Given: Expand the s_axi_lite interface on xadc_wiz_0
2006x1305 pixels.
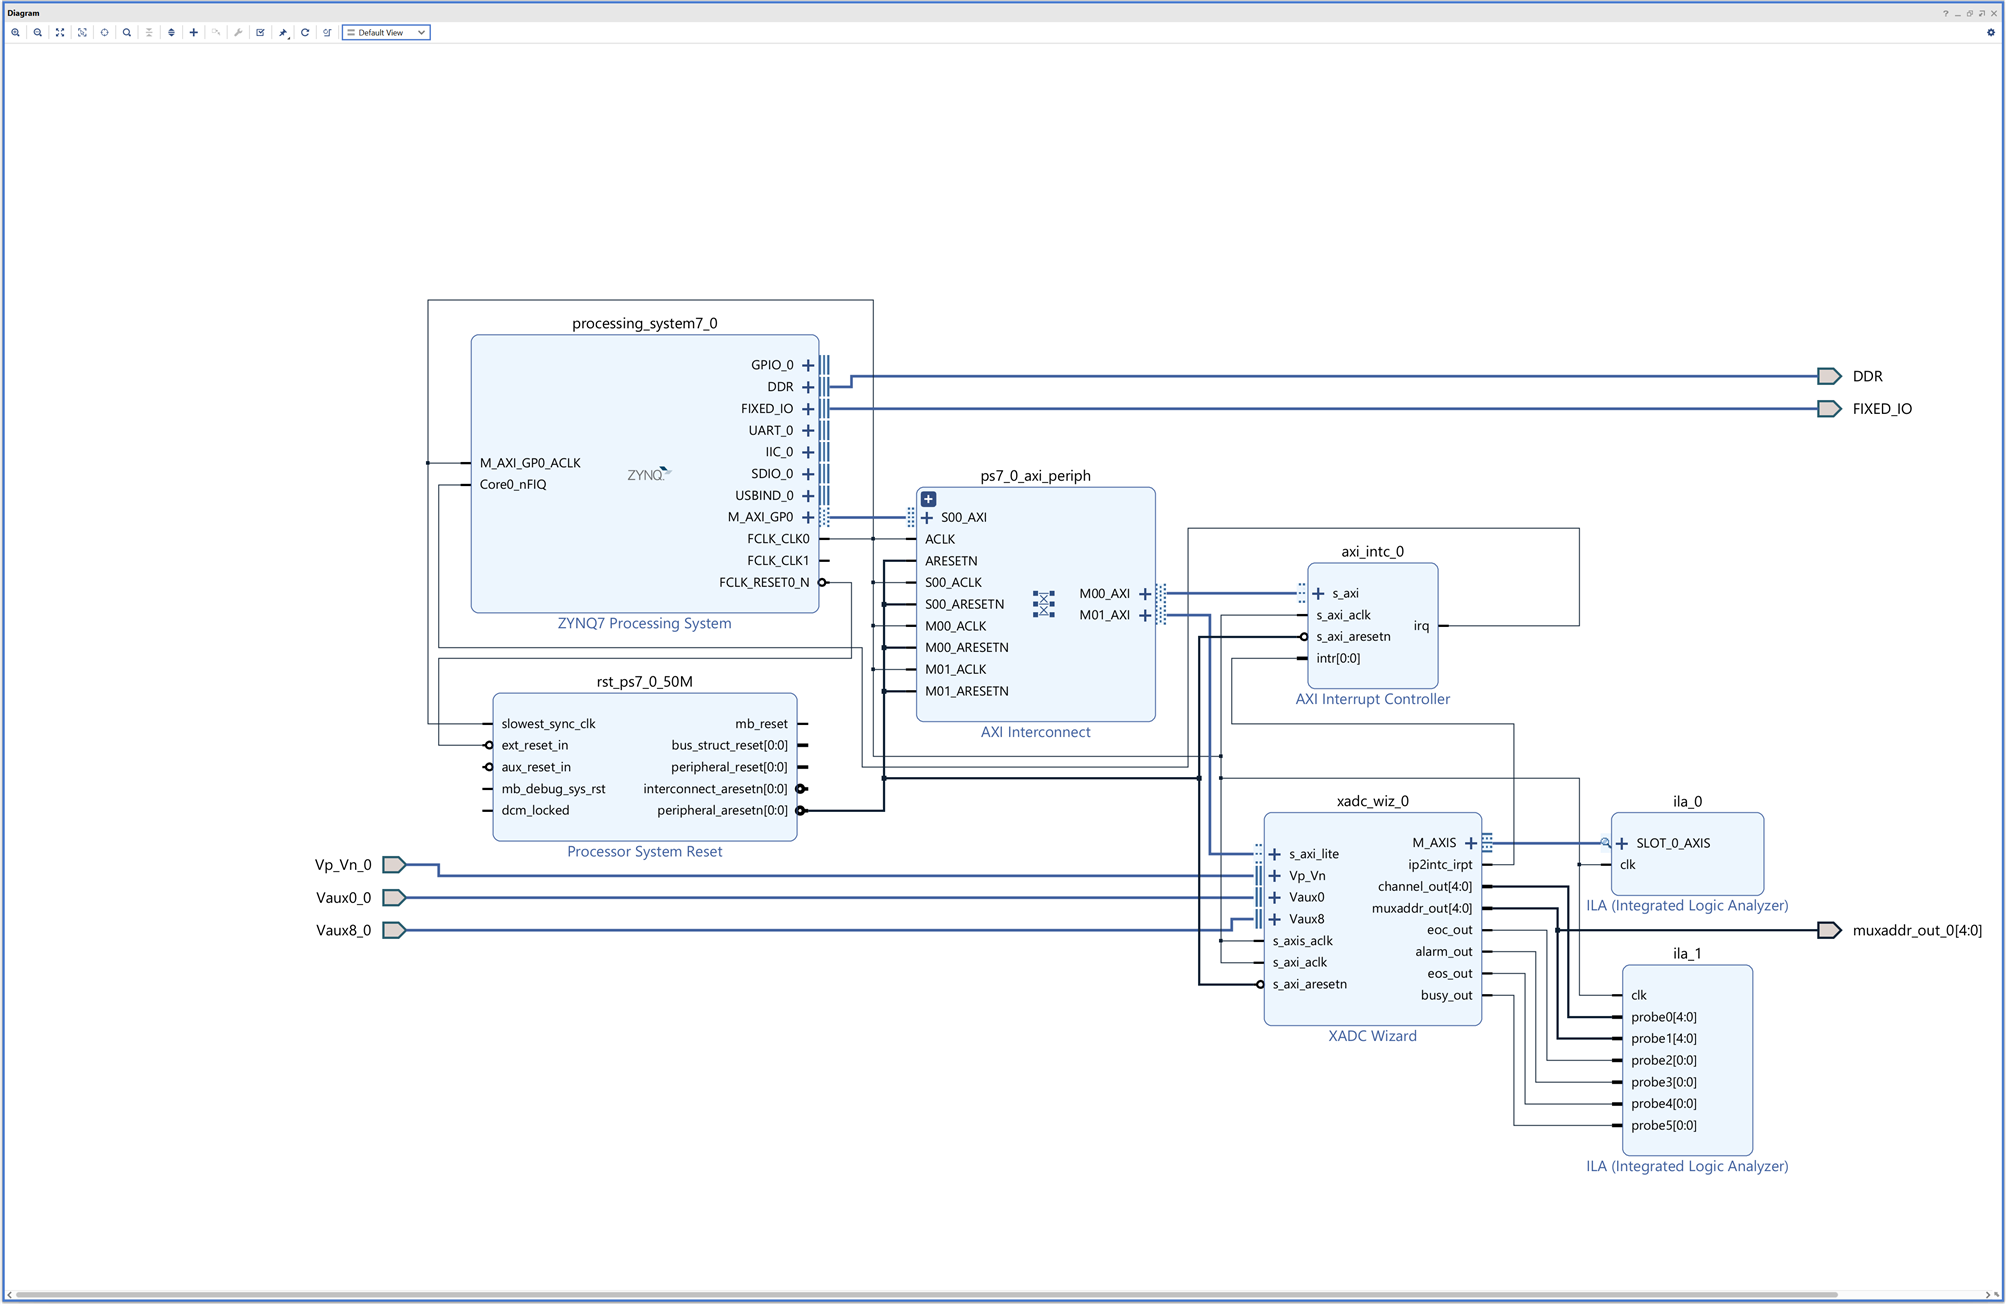Looking at the screenshot, I should [1275, 854].
